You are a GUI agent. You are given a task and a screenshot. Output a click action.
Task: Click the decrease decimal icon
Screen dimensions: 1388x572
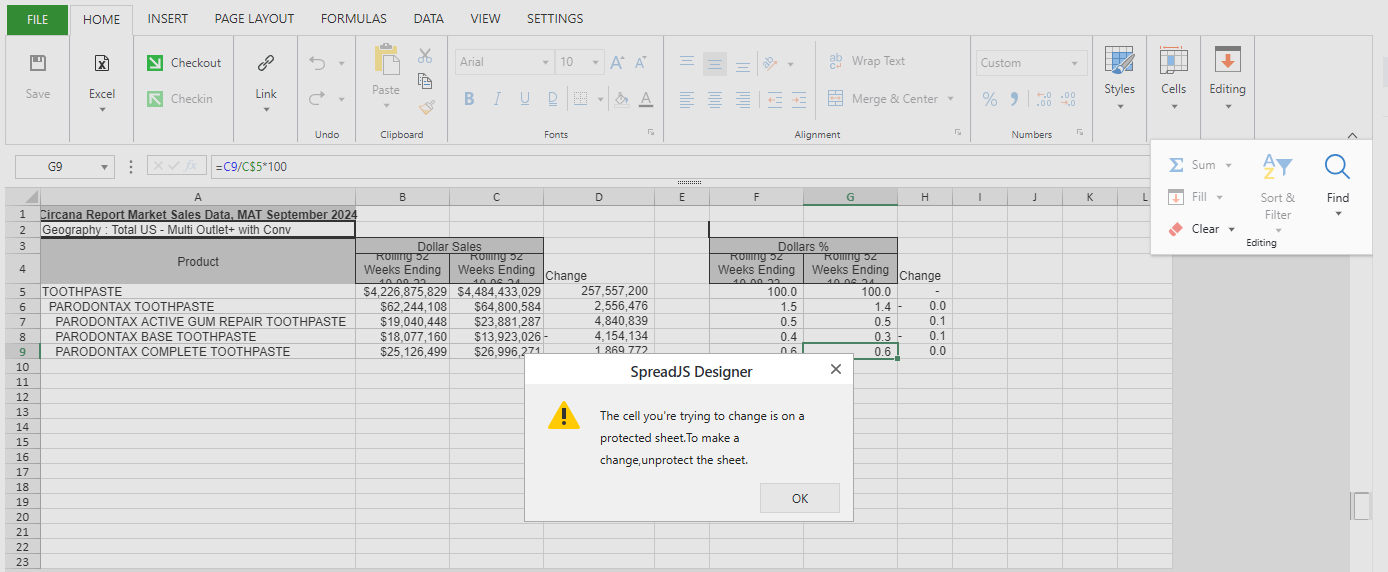1068,99
